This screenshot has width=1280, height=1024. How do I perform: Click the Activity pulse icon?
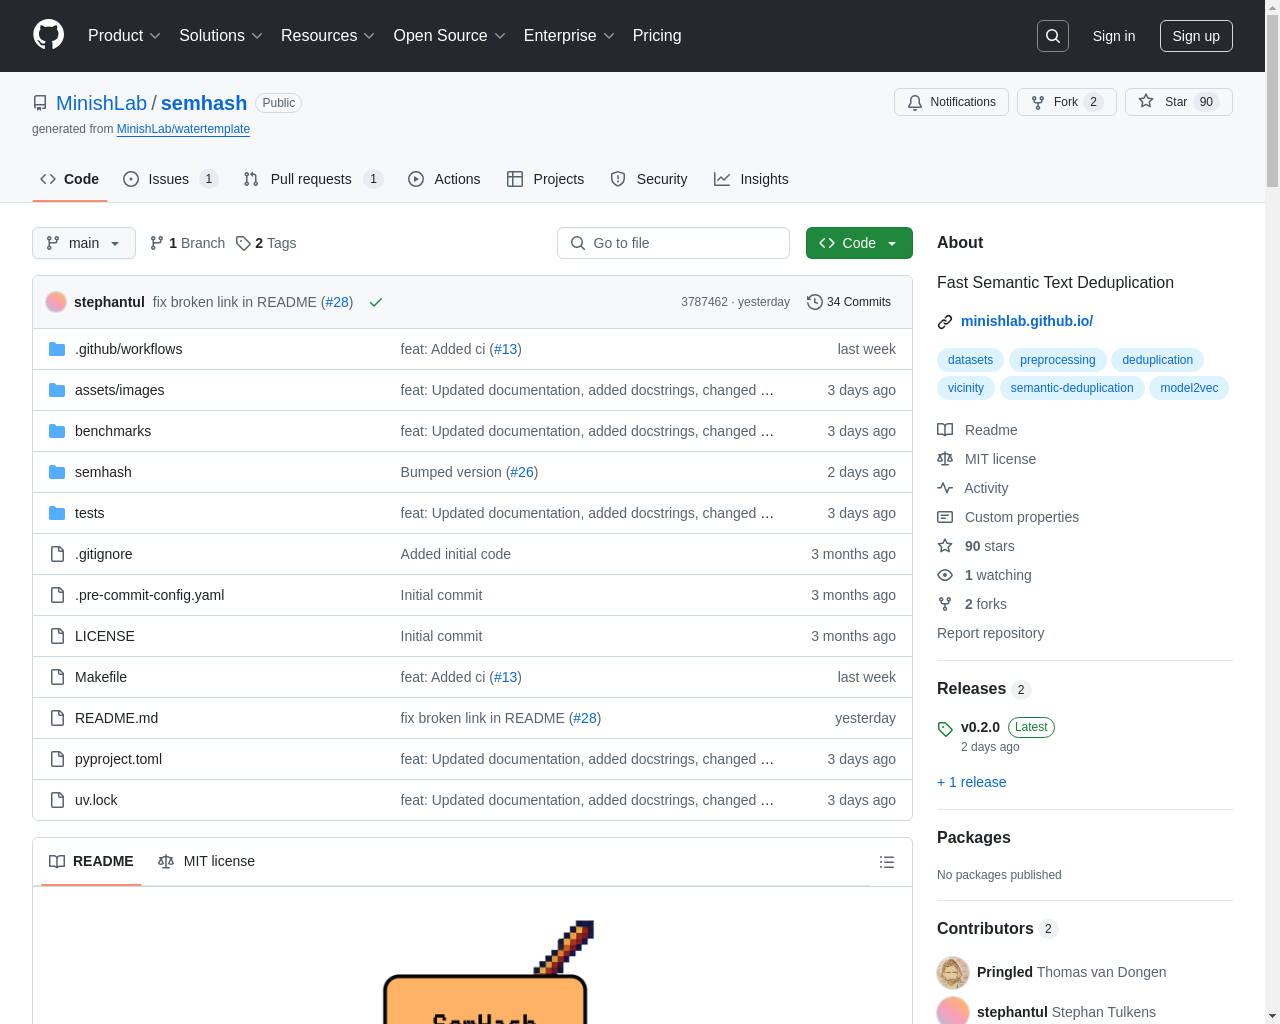point(945,488)
